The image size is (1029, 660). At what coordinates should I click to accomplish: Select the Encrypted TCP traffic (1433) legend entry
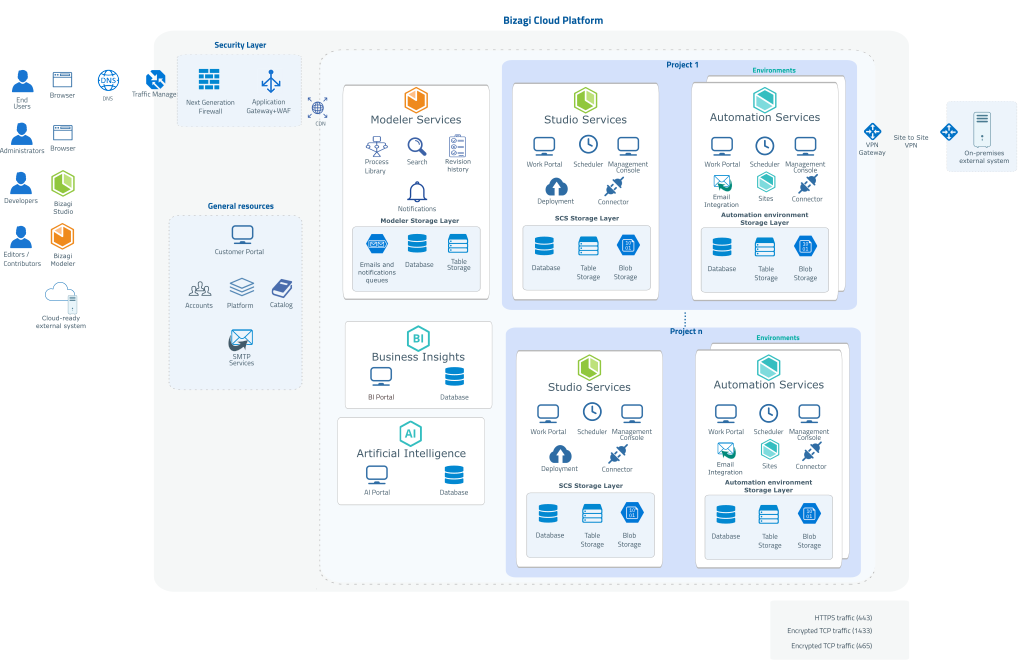tap(830, 630)
